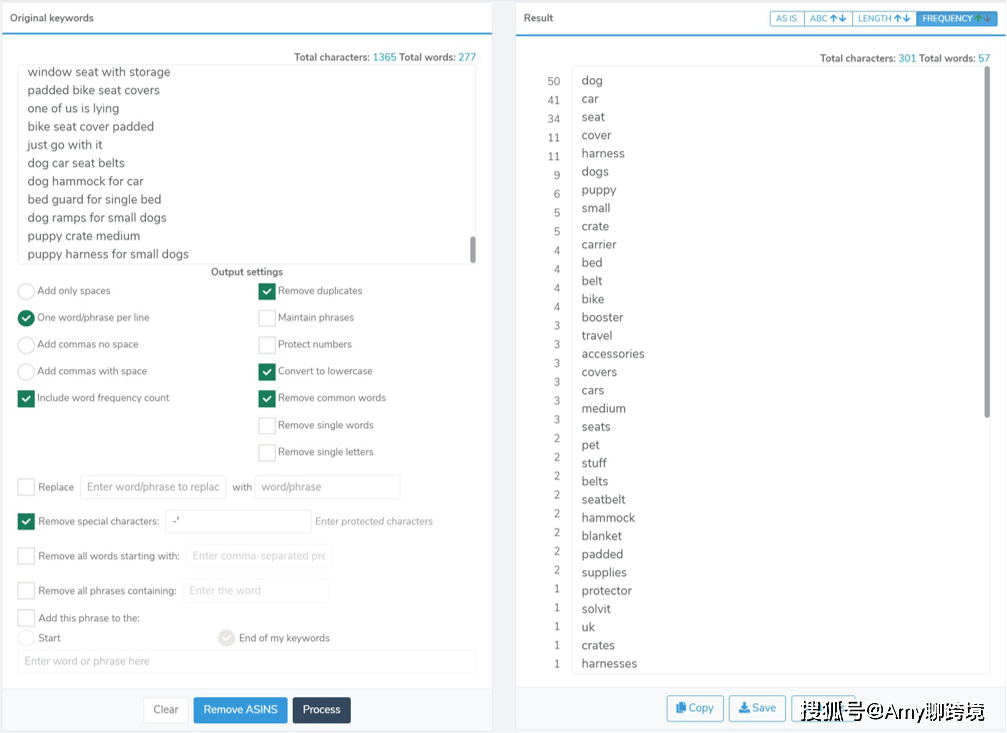The image size is (1007, 733).
Task: Click the replace word input field
Action: click(153, 487)
